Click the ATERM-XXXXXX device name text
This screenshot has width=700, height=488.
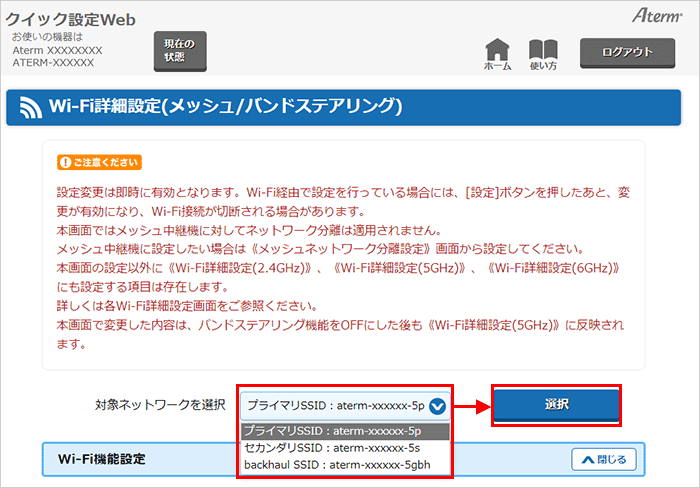click(53, 63)
